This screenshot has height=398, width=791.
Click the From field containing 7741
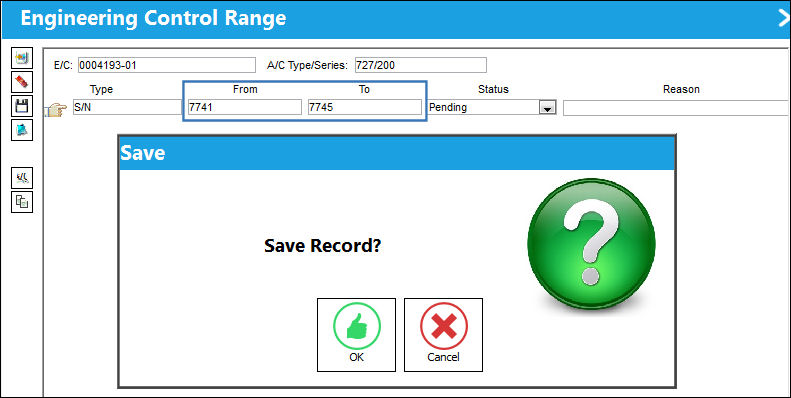point(245,107)
